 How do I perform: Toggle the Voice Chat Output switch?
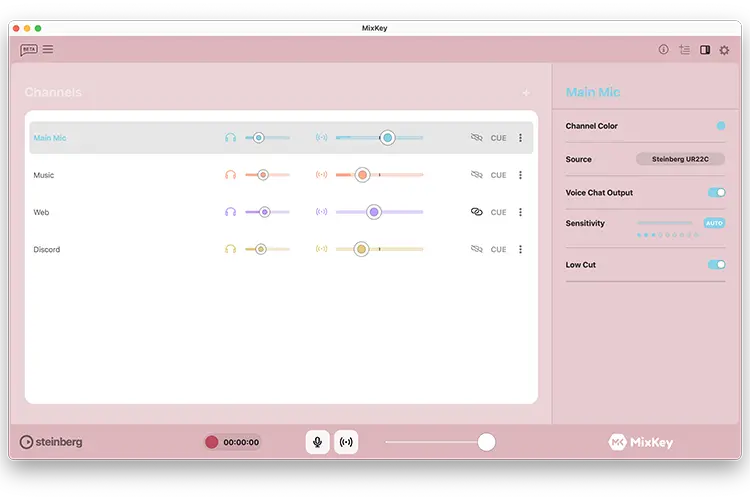pyautogui.click(x=717, y=192)
